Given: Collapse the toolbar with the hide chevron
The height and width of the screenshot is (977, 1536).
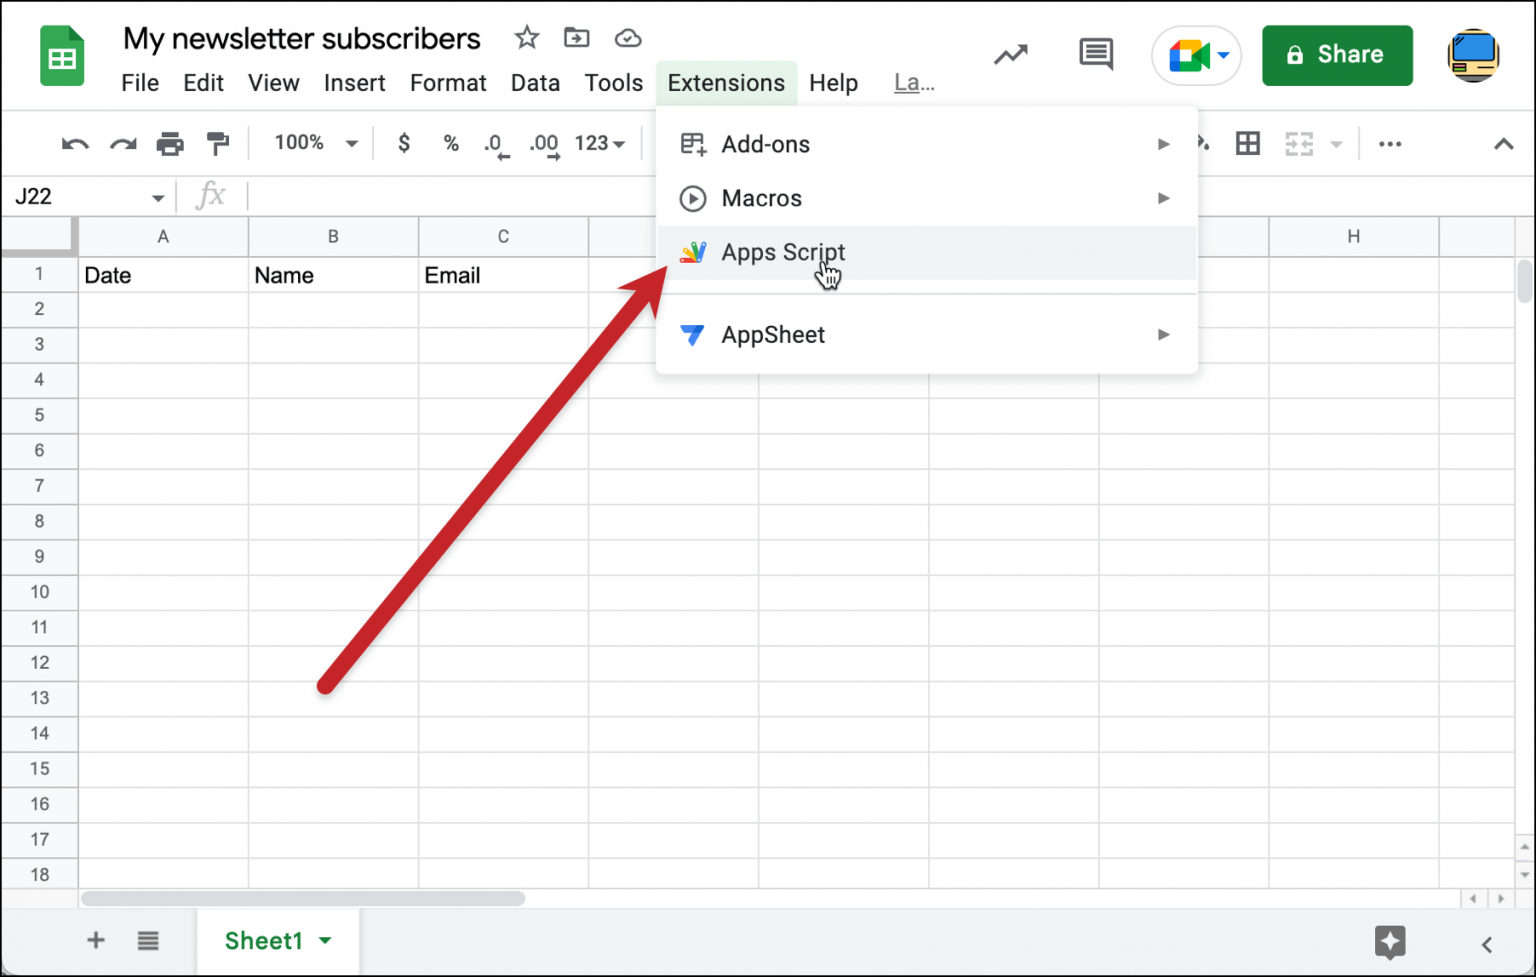Looking at the screenshot, I should pos(1504,143).
